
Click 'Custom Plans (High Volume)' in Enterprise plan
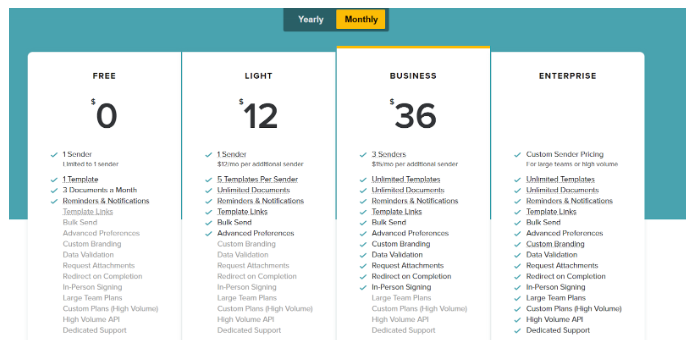[x=574, y=309]
